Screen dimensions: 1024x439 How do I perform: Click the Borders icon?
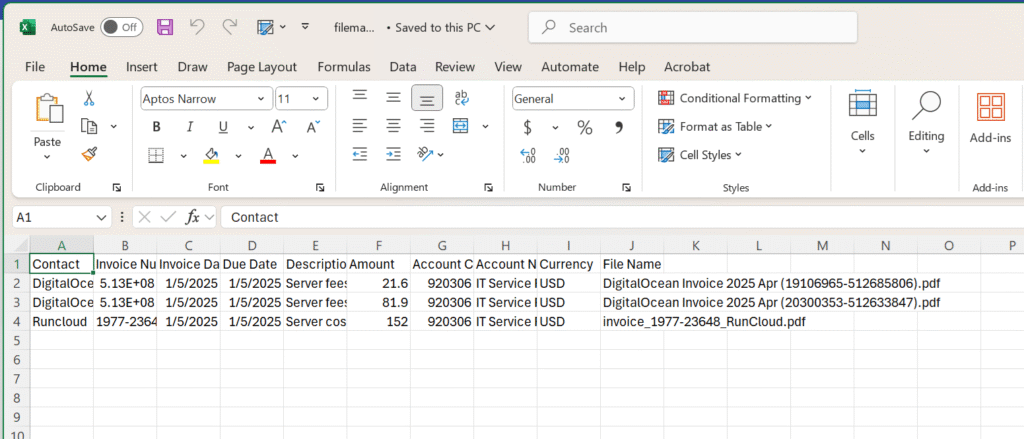pyautogui.click(x=156, y=155)
